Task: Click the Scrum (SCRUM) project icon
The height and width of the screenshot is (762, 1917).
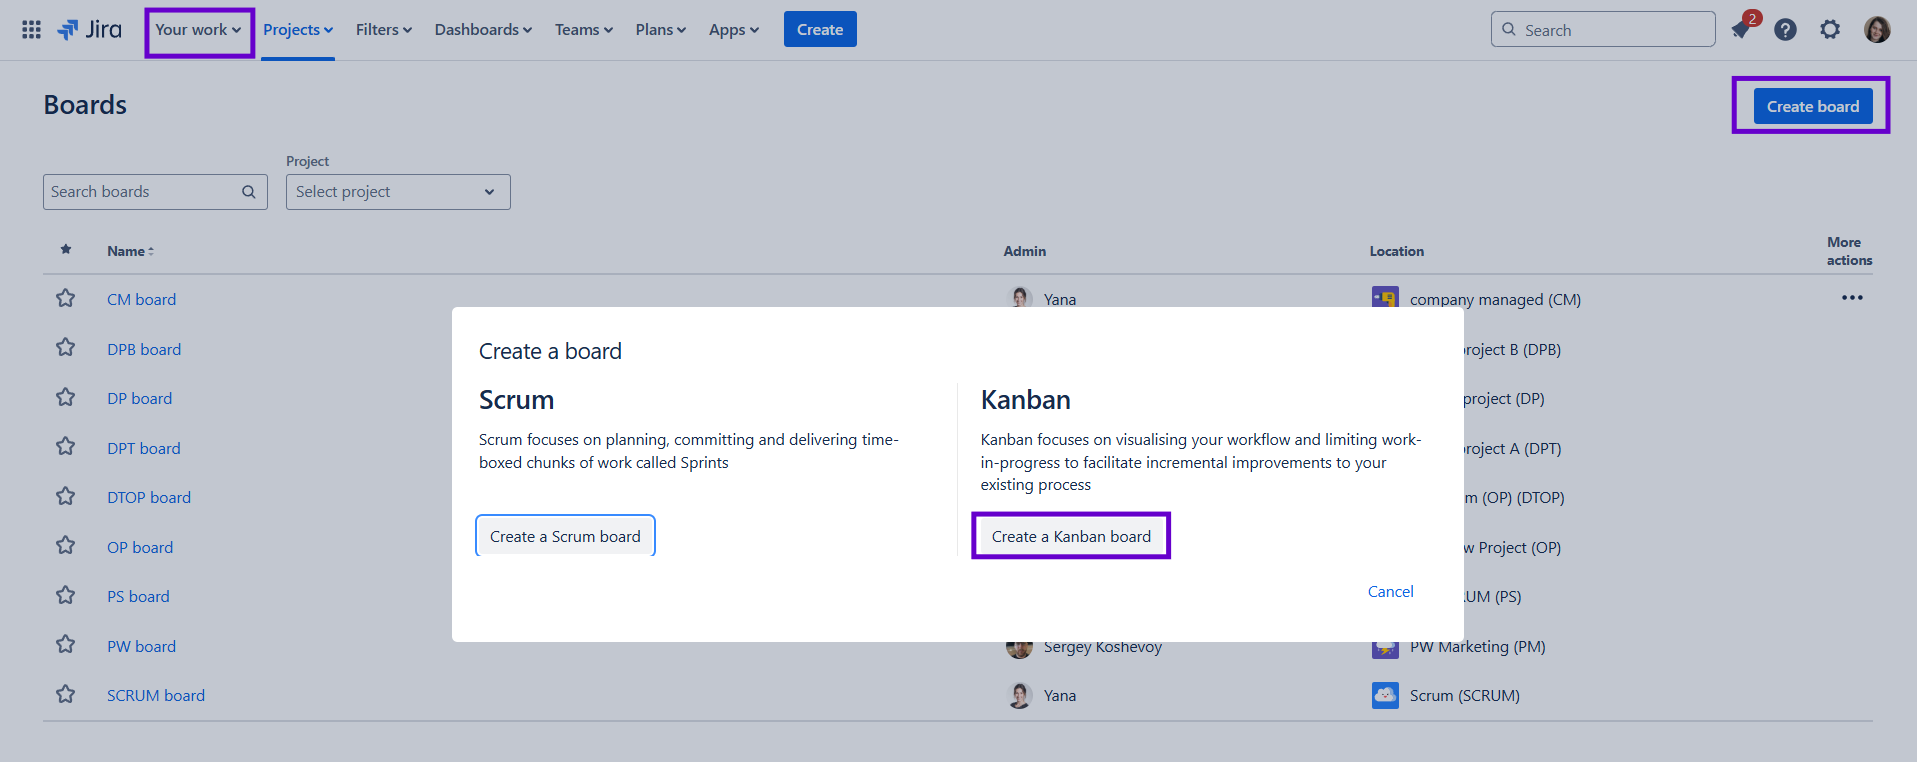Action: point(1385,695)
